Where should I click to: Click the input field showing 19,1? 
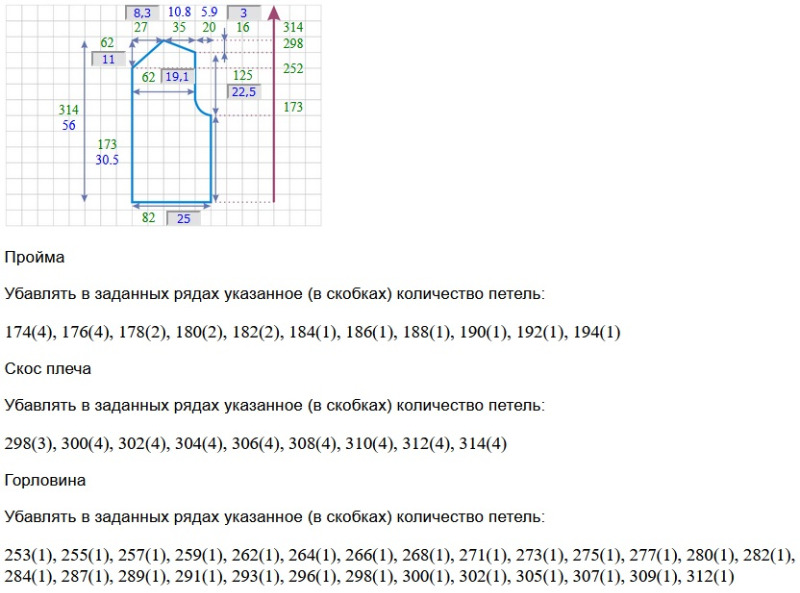click(178, 76)
